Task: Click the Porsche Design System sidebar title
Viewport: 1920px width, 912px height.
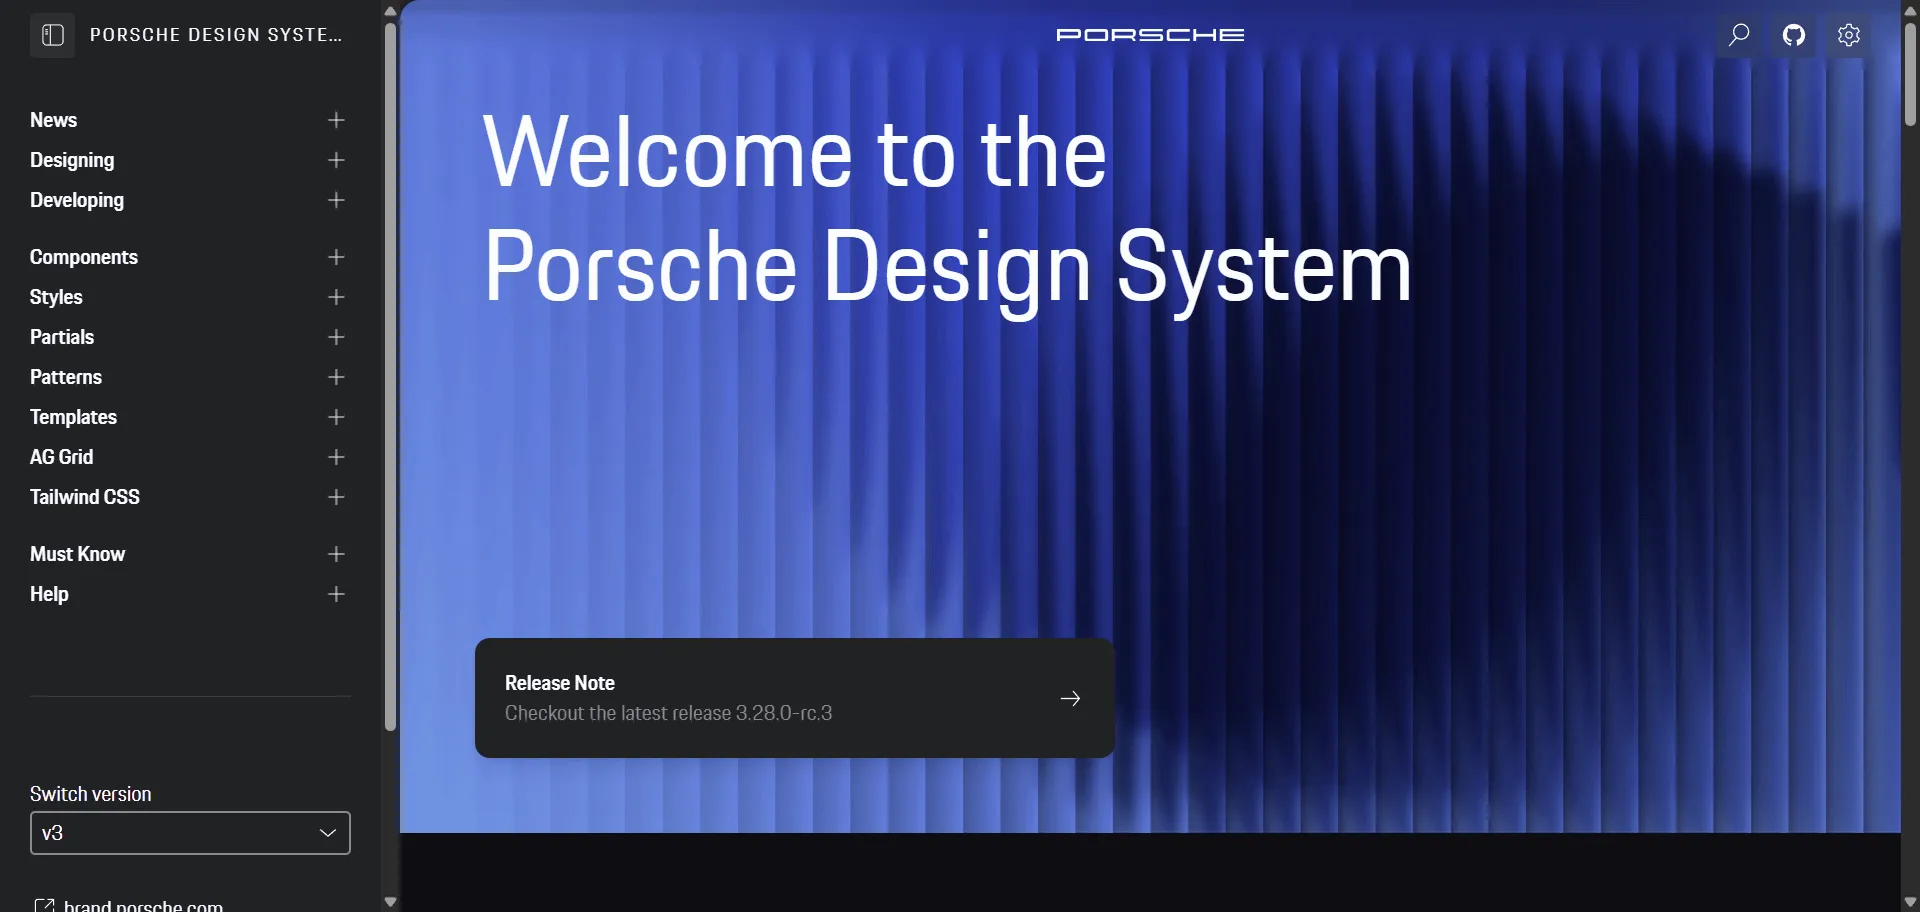Action: click(x=216, y=35)
